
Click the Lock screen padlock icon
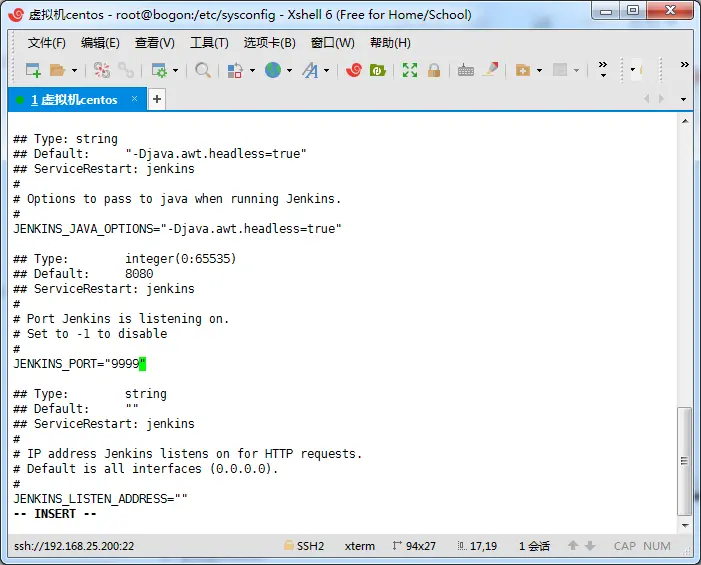coord(434,70)
